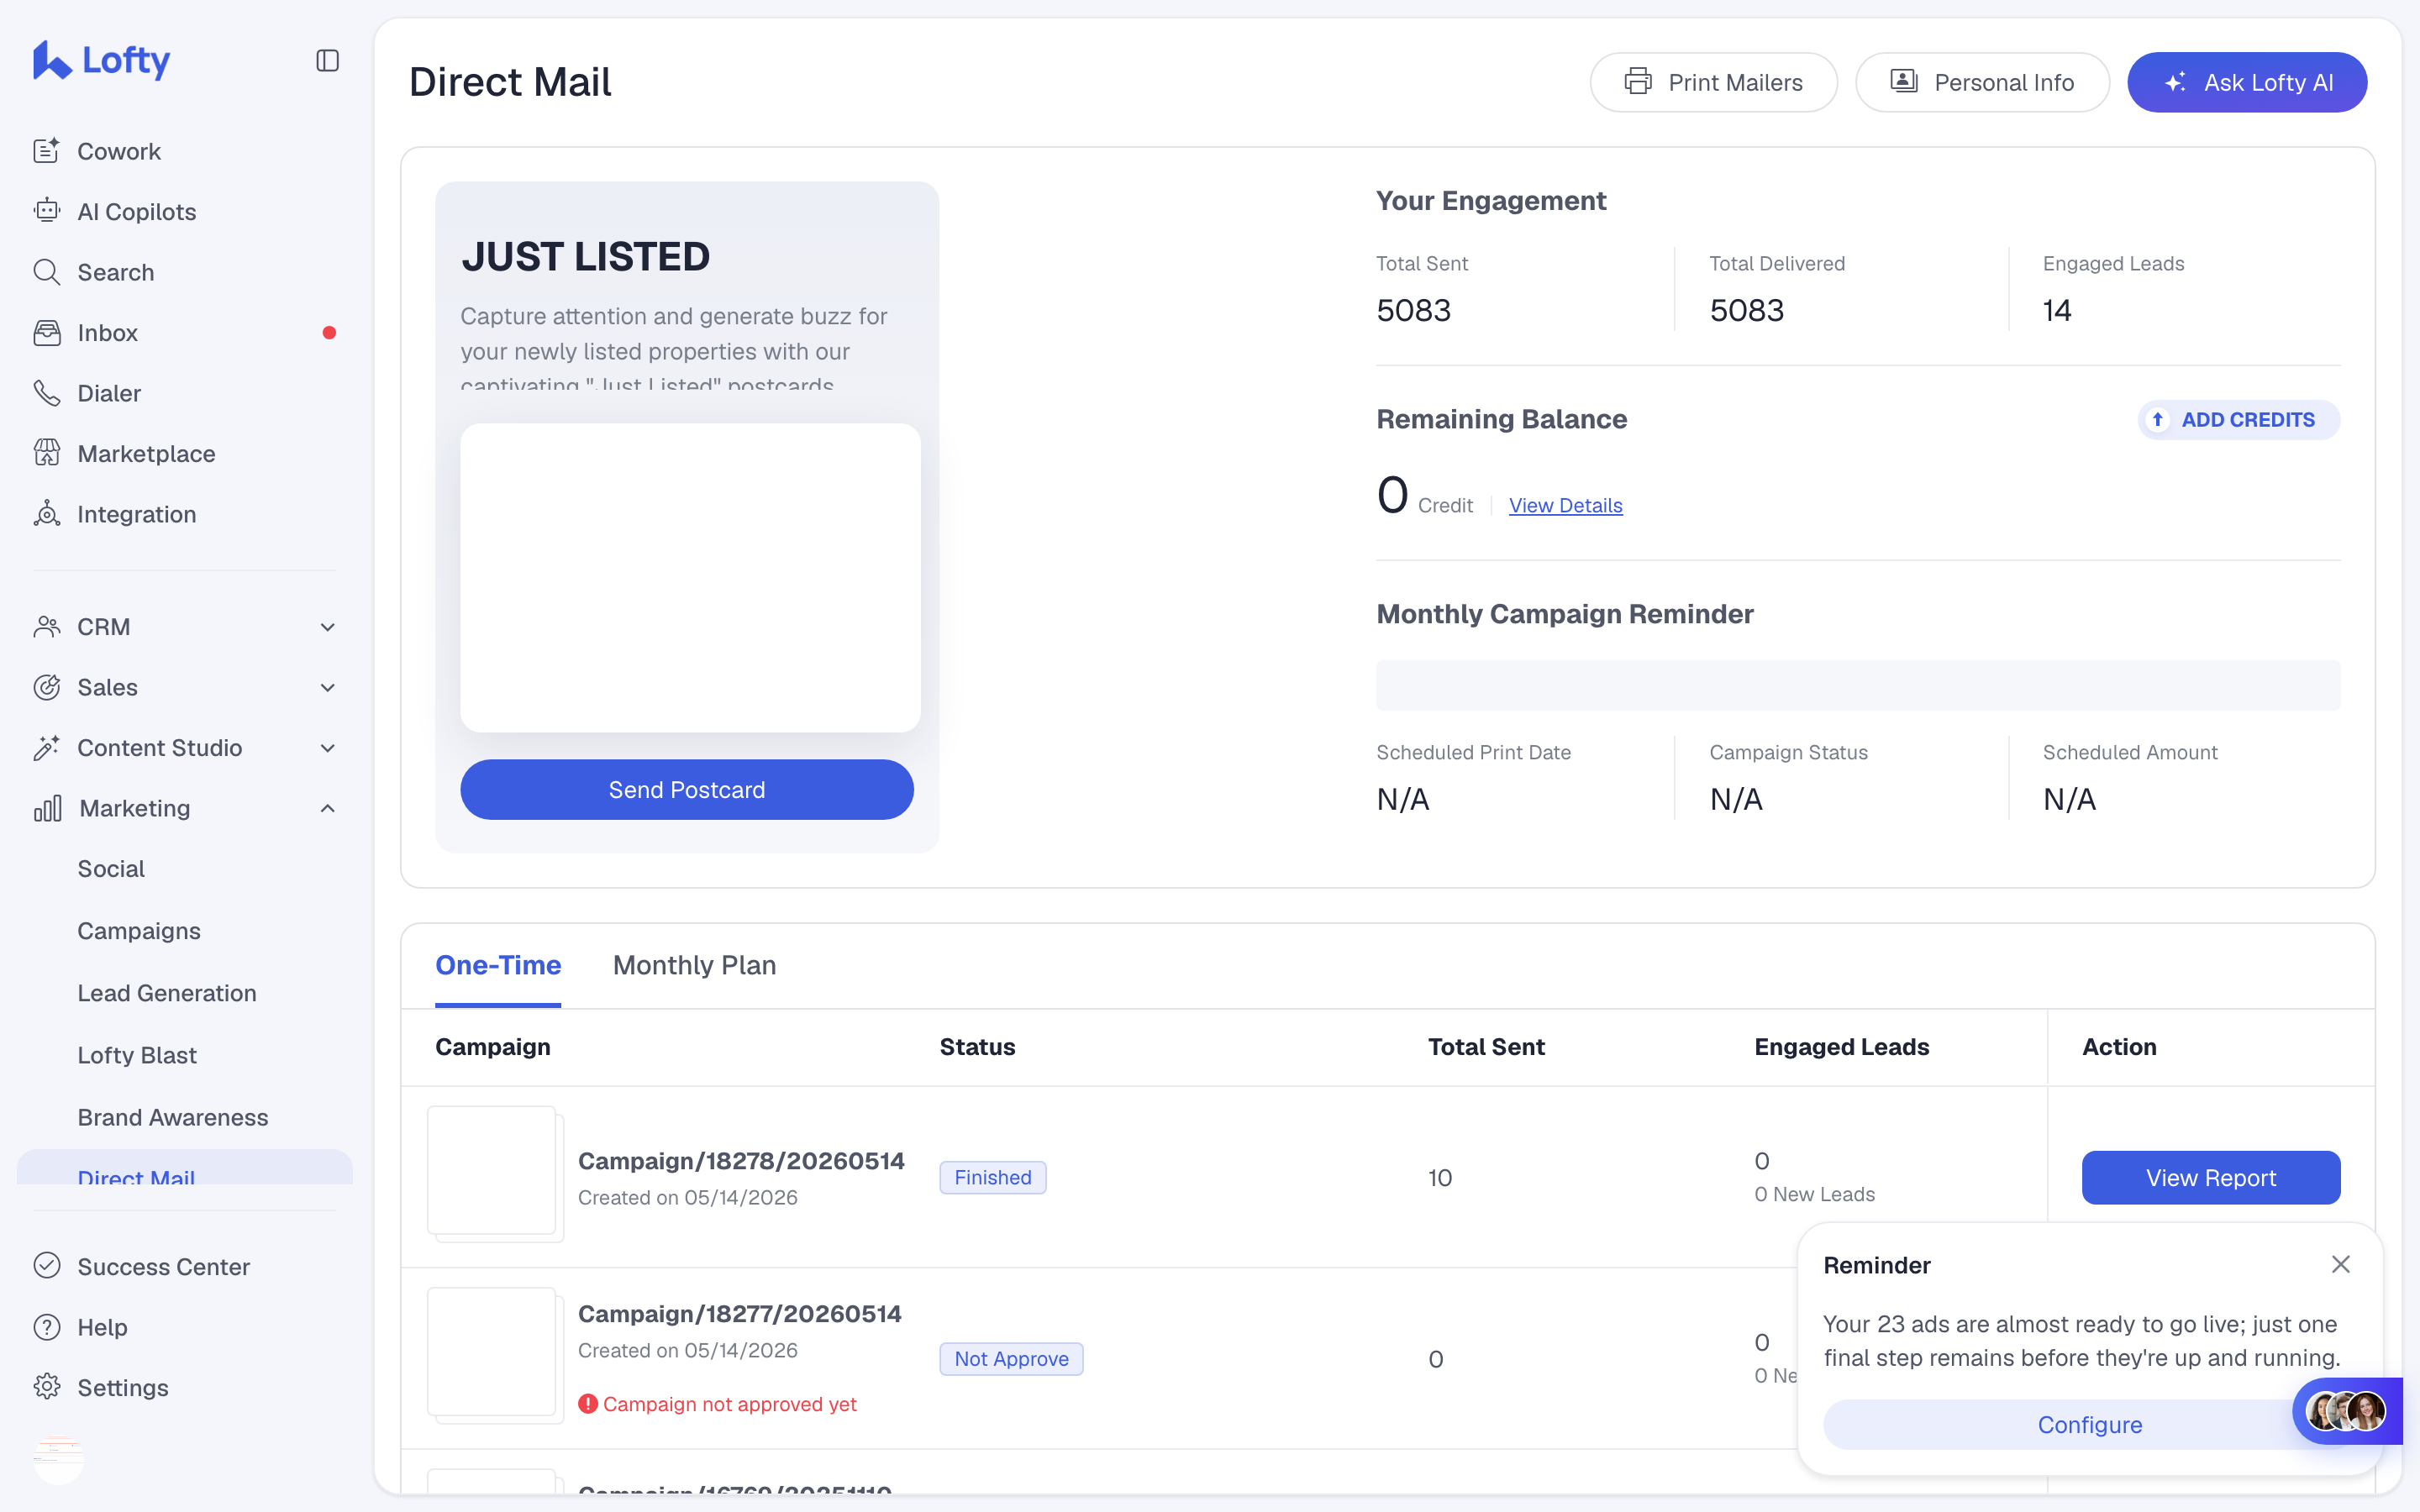Viewport: 2420px width, 1512px height.
Task: Expand the Content Studio chevron
Action: pyautogui.click(x=327, y=748)
